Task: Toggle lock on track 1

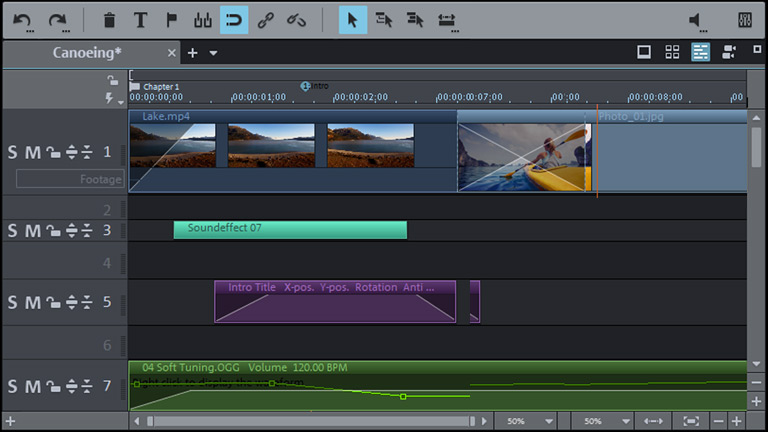Action: point(53,152)
